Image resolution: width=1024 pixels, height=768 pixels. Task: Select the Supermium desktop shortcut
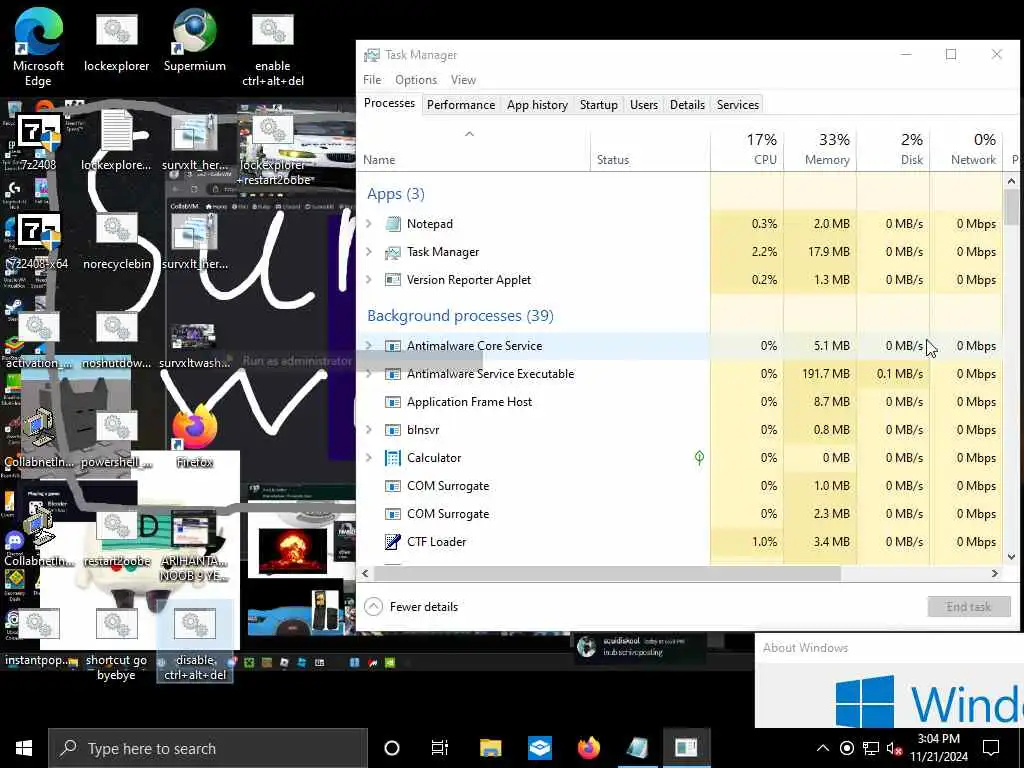[x=195, y=40]
